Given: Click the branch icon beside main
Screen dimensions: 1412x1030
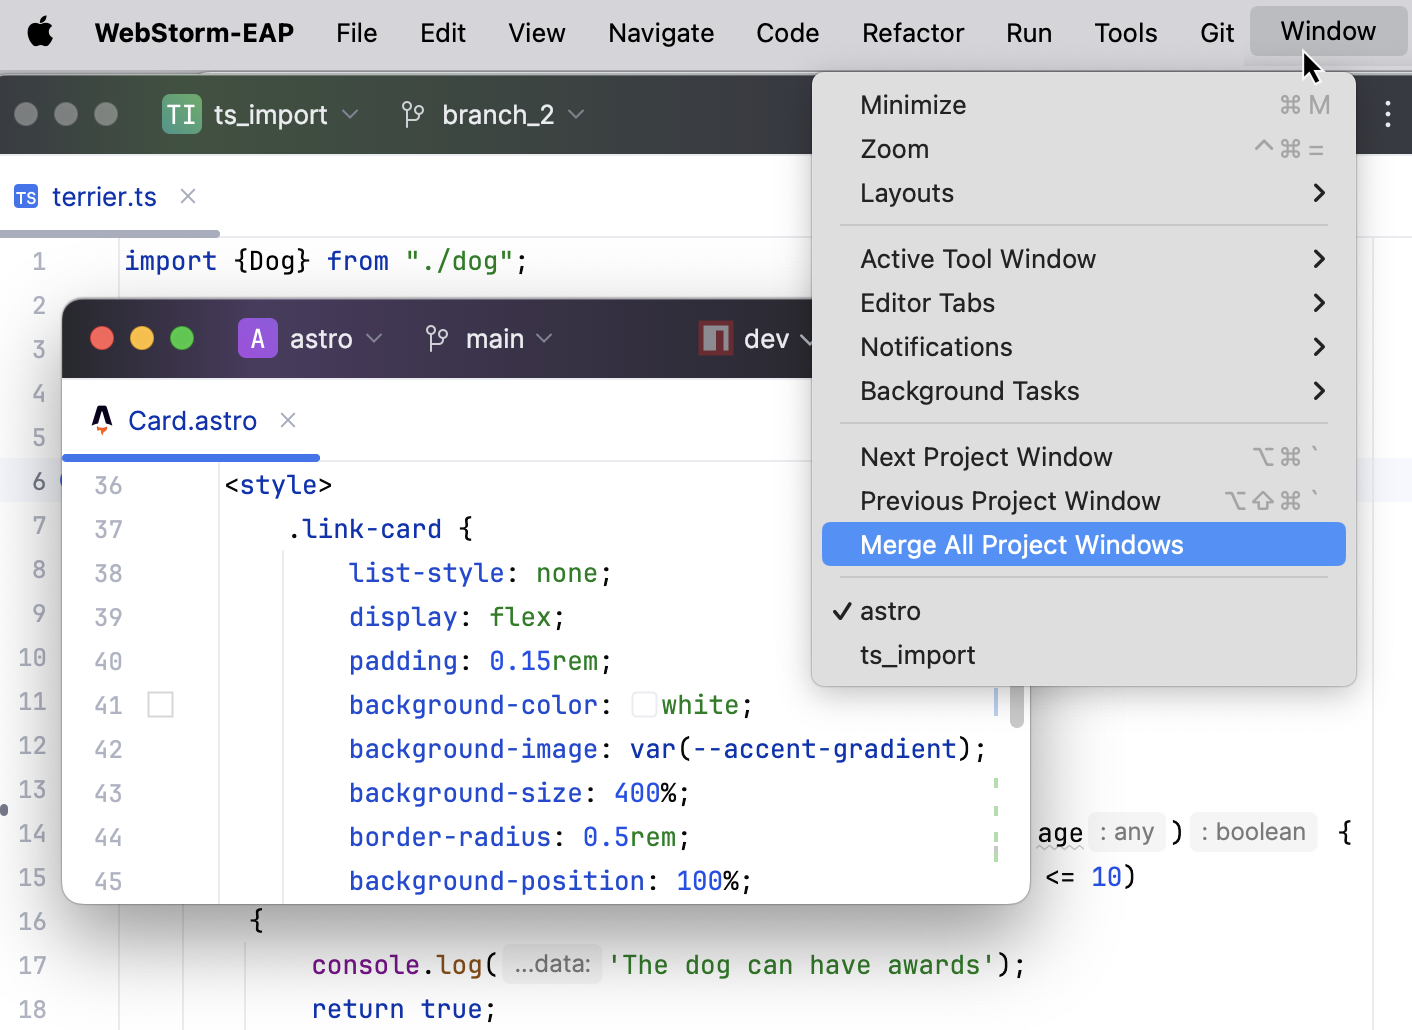Looking at the screenshot, I should point(436,338).
